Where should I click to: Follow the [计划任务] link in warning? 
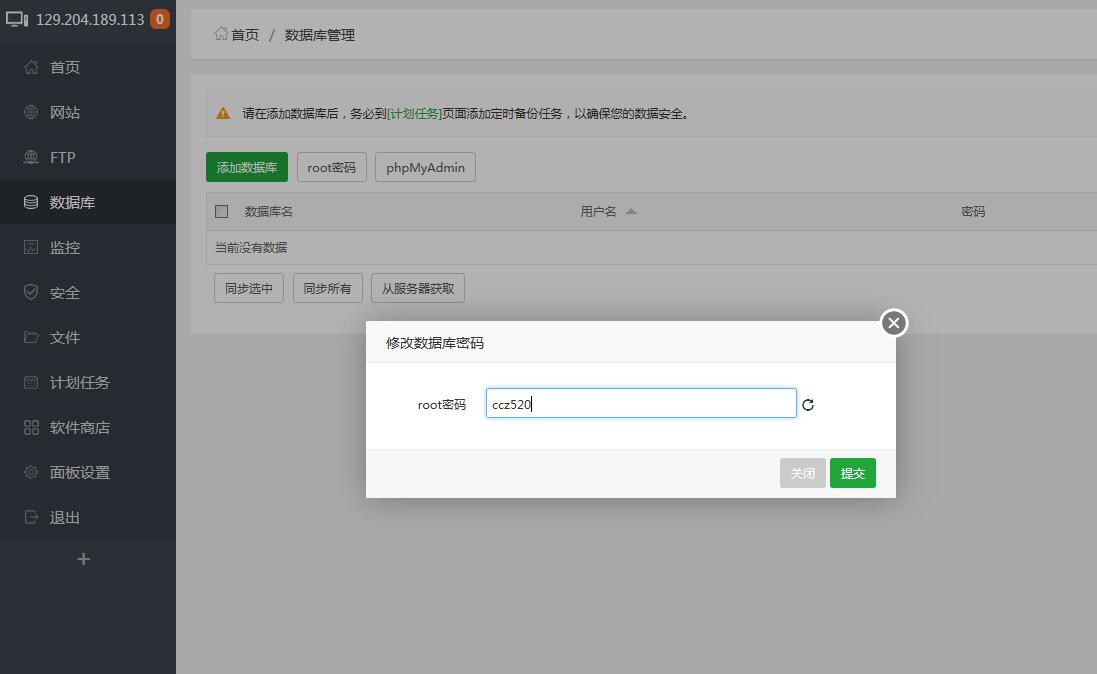pos(414,114)
